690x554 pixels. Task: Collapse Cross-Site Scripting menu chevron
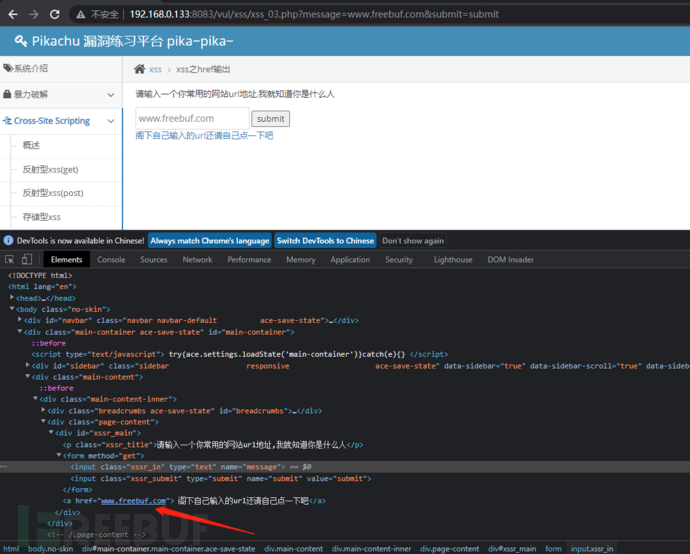[111, 121]
